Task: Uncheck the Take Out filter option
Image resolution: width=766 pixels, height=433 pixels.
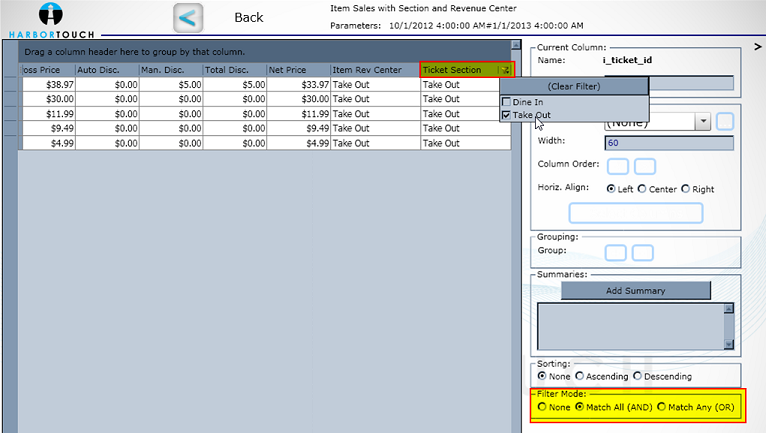Action: 507,115
